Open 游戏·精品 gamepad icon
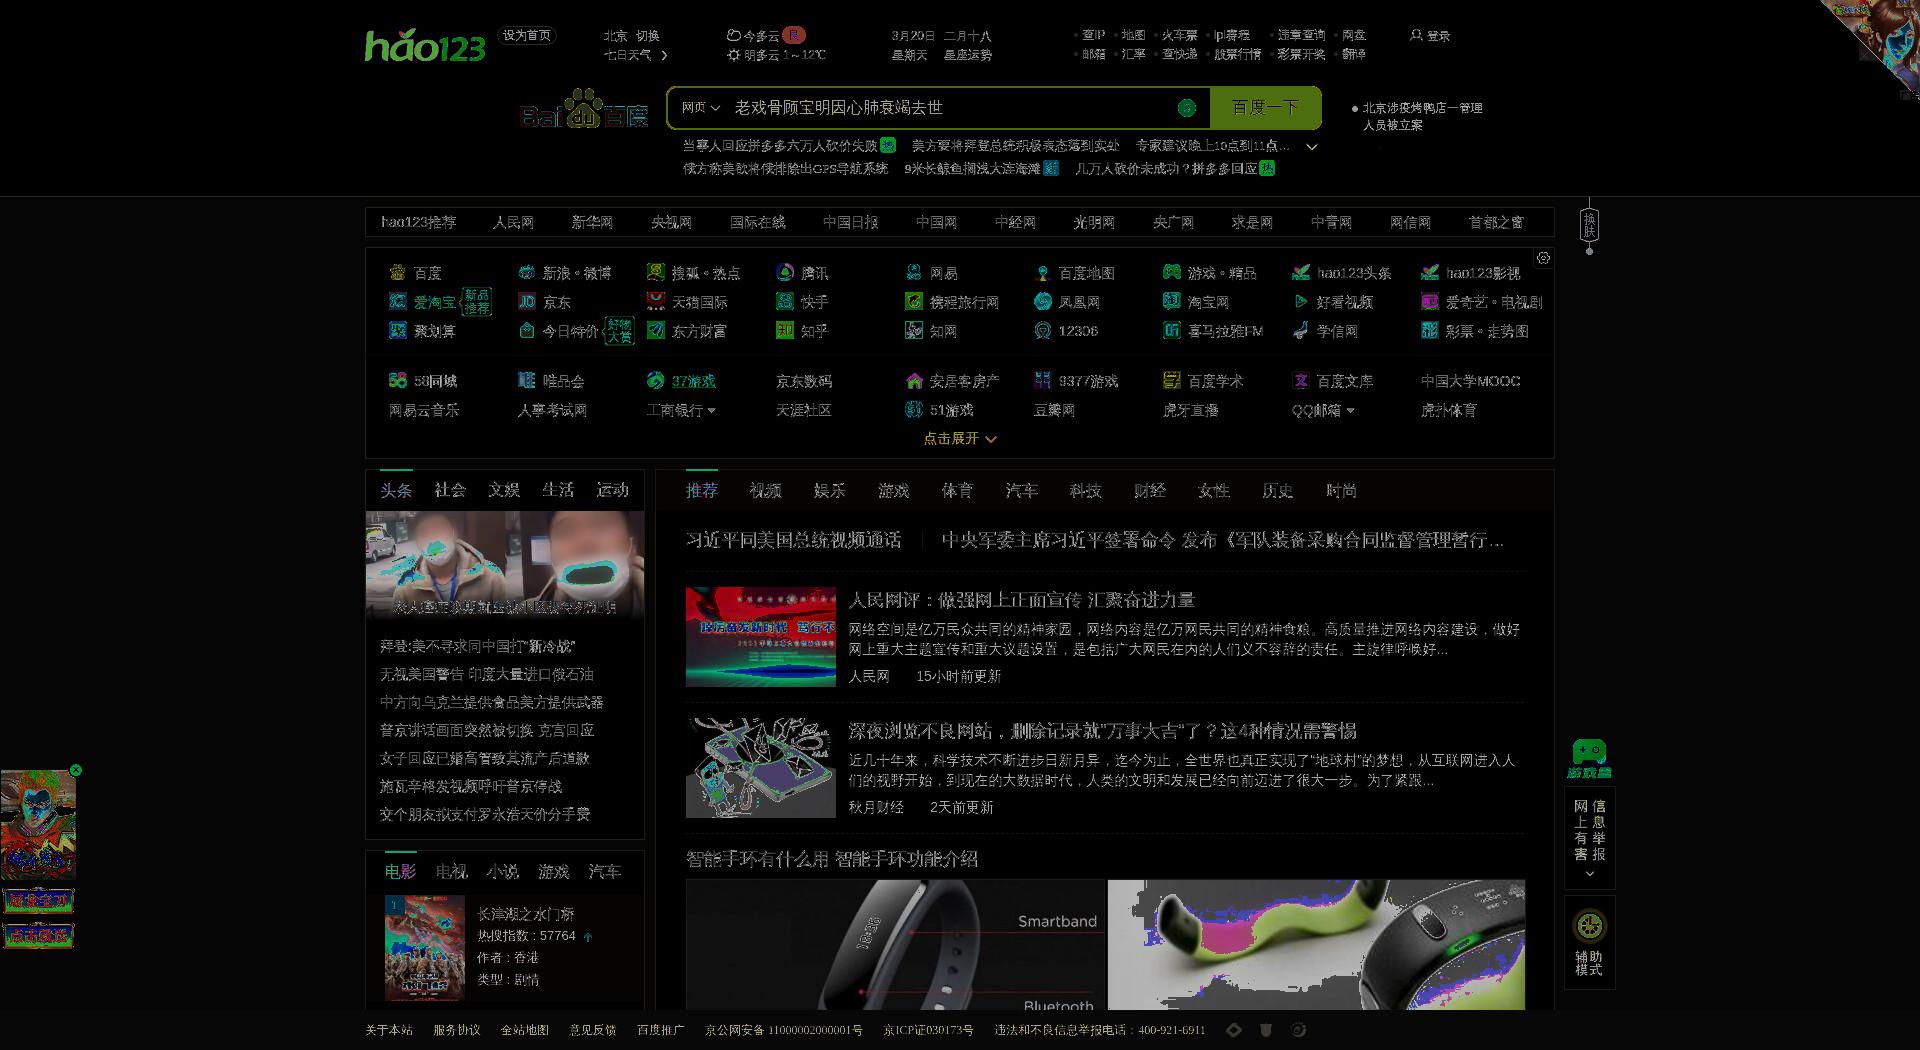Viewport: 1920px width, 1050px height. tap(1172, 272)
